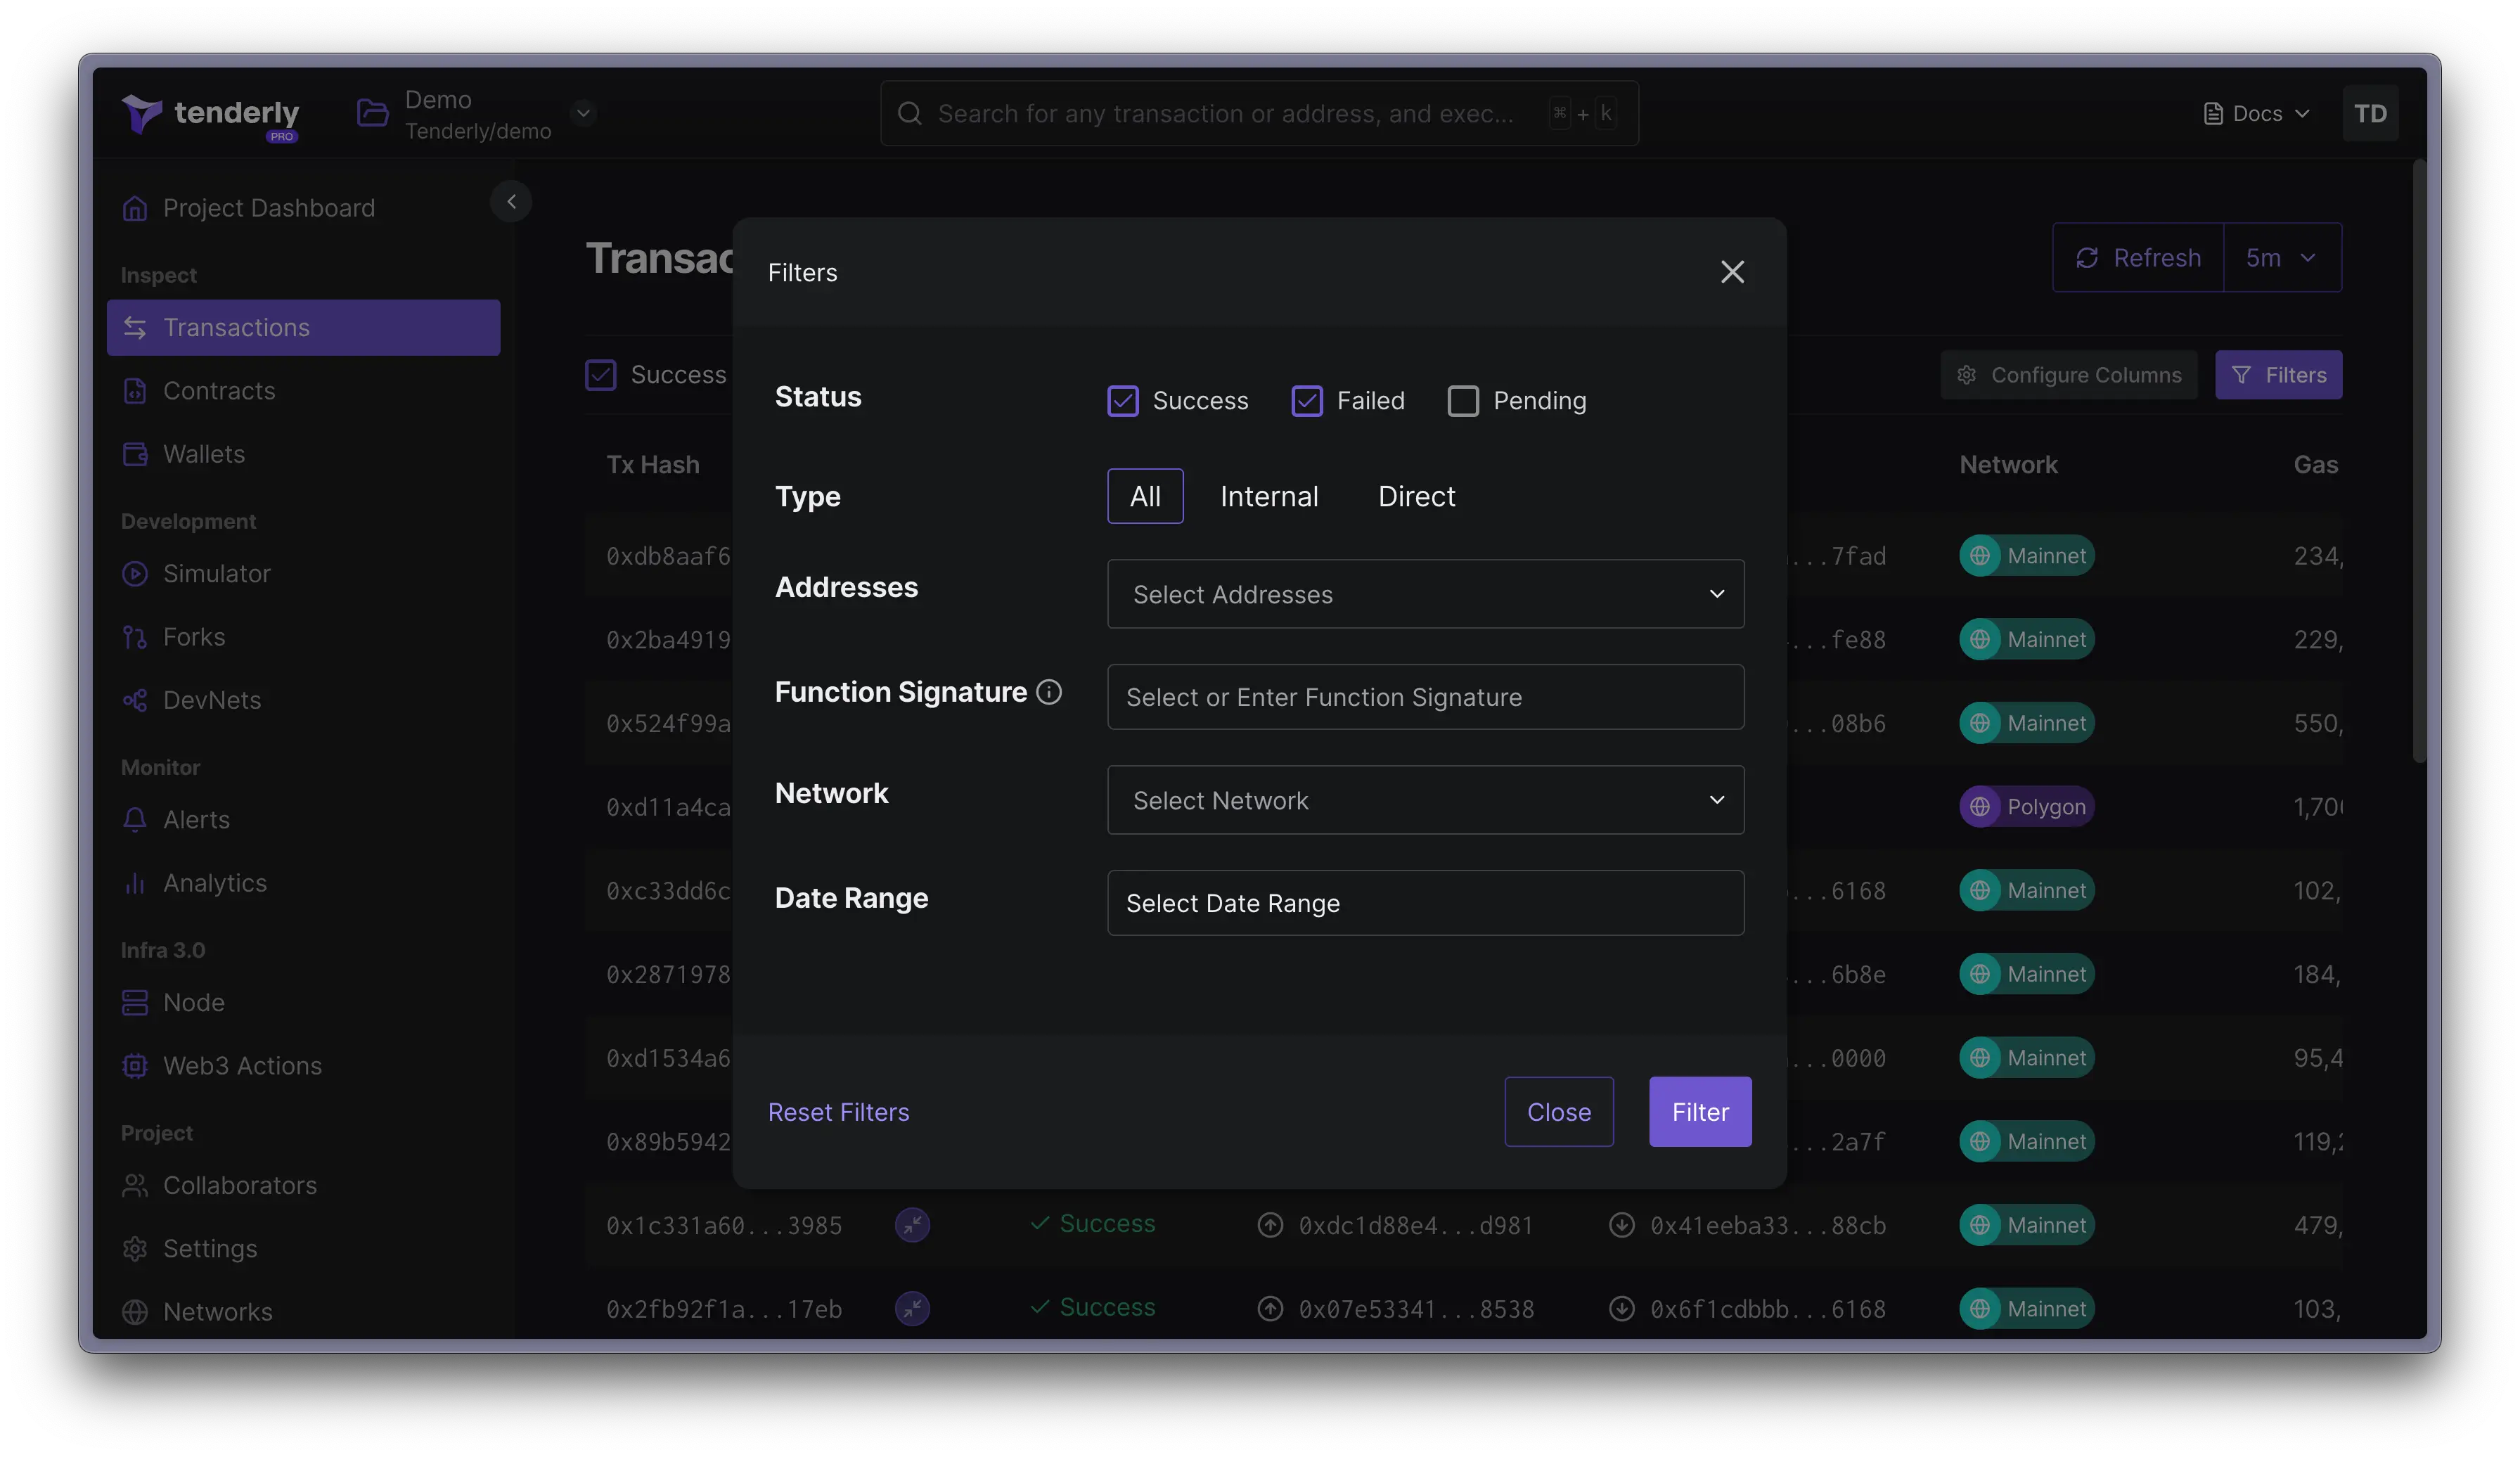The width and height of the screenshot is (2520, 1457).
Task: Select the Internal transaction type
Action: click(1269, 496)
